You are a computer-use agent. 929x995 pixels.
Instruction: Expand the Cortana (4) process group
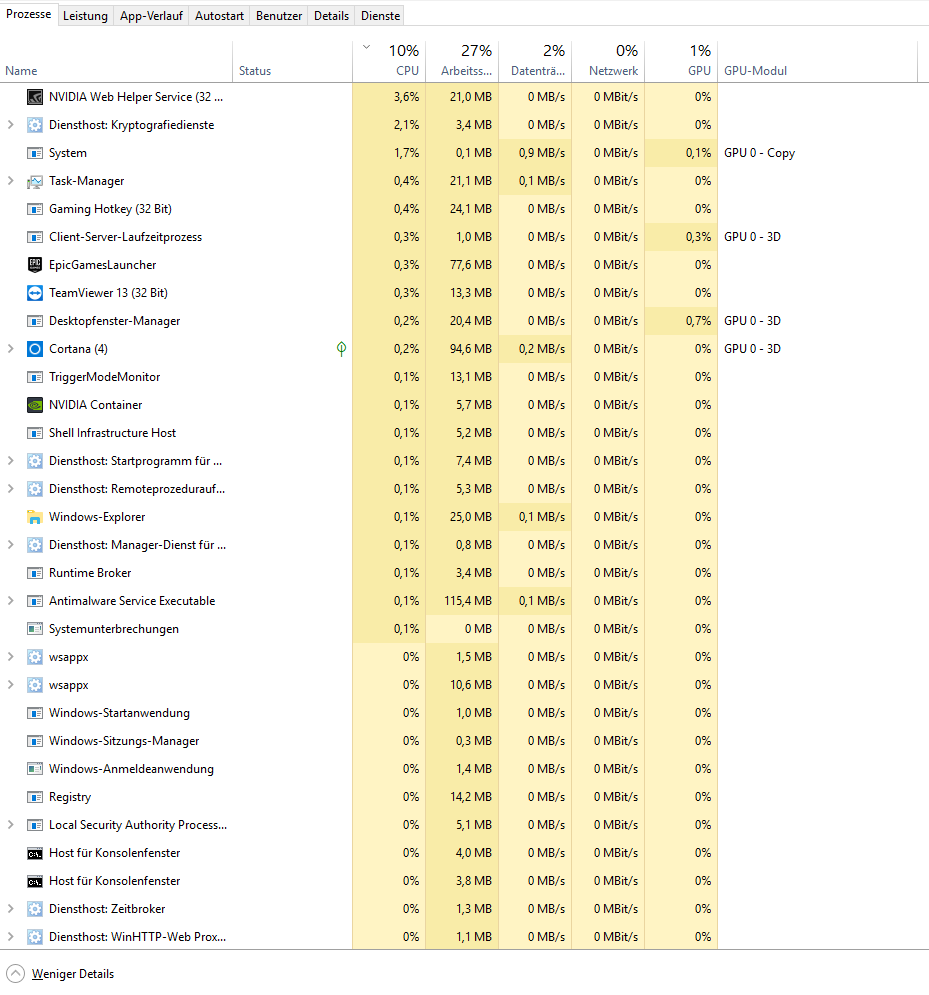[x=10, y=348]
